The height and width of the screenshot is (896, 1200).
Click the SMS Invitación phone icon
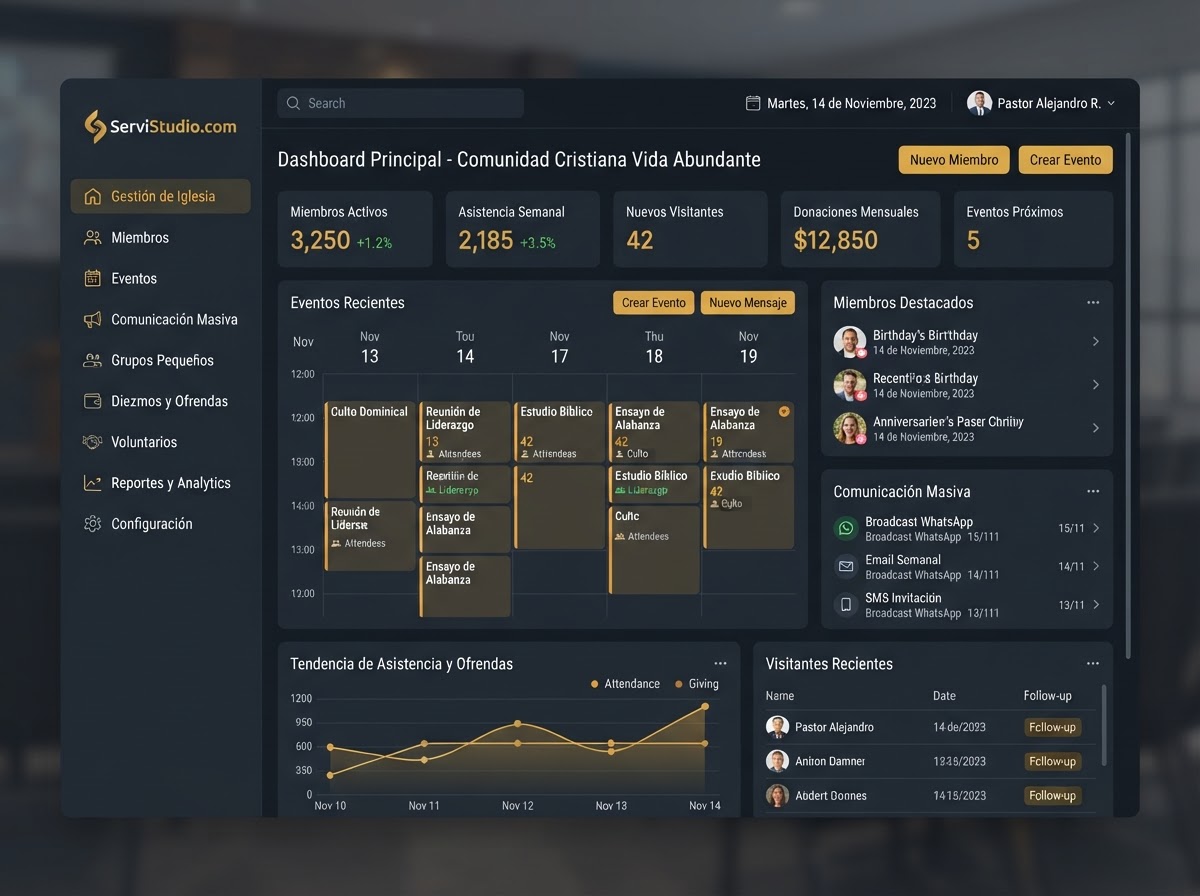pos(847,604)
